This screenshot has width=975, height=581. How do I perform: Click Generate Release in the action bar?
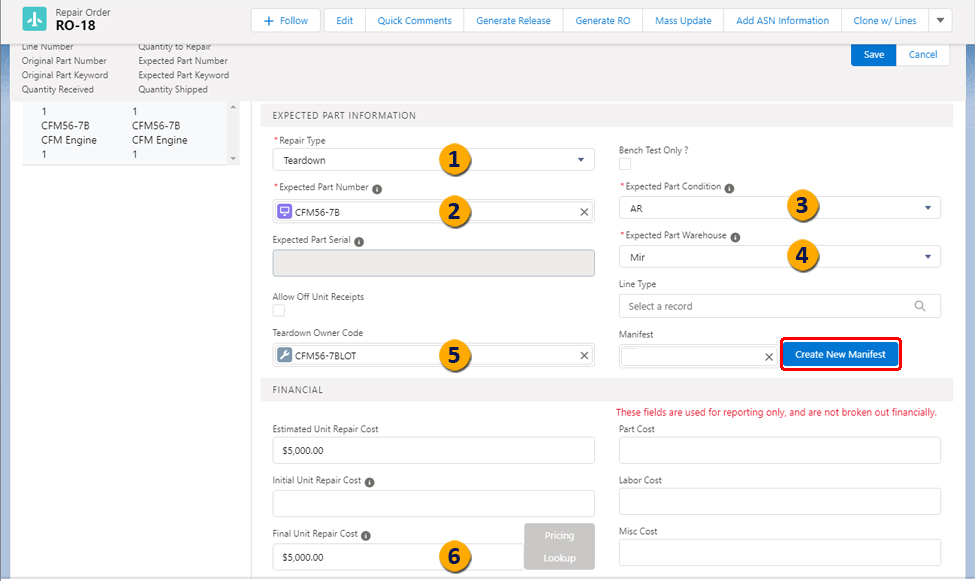coord(513,20)
